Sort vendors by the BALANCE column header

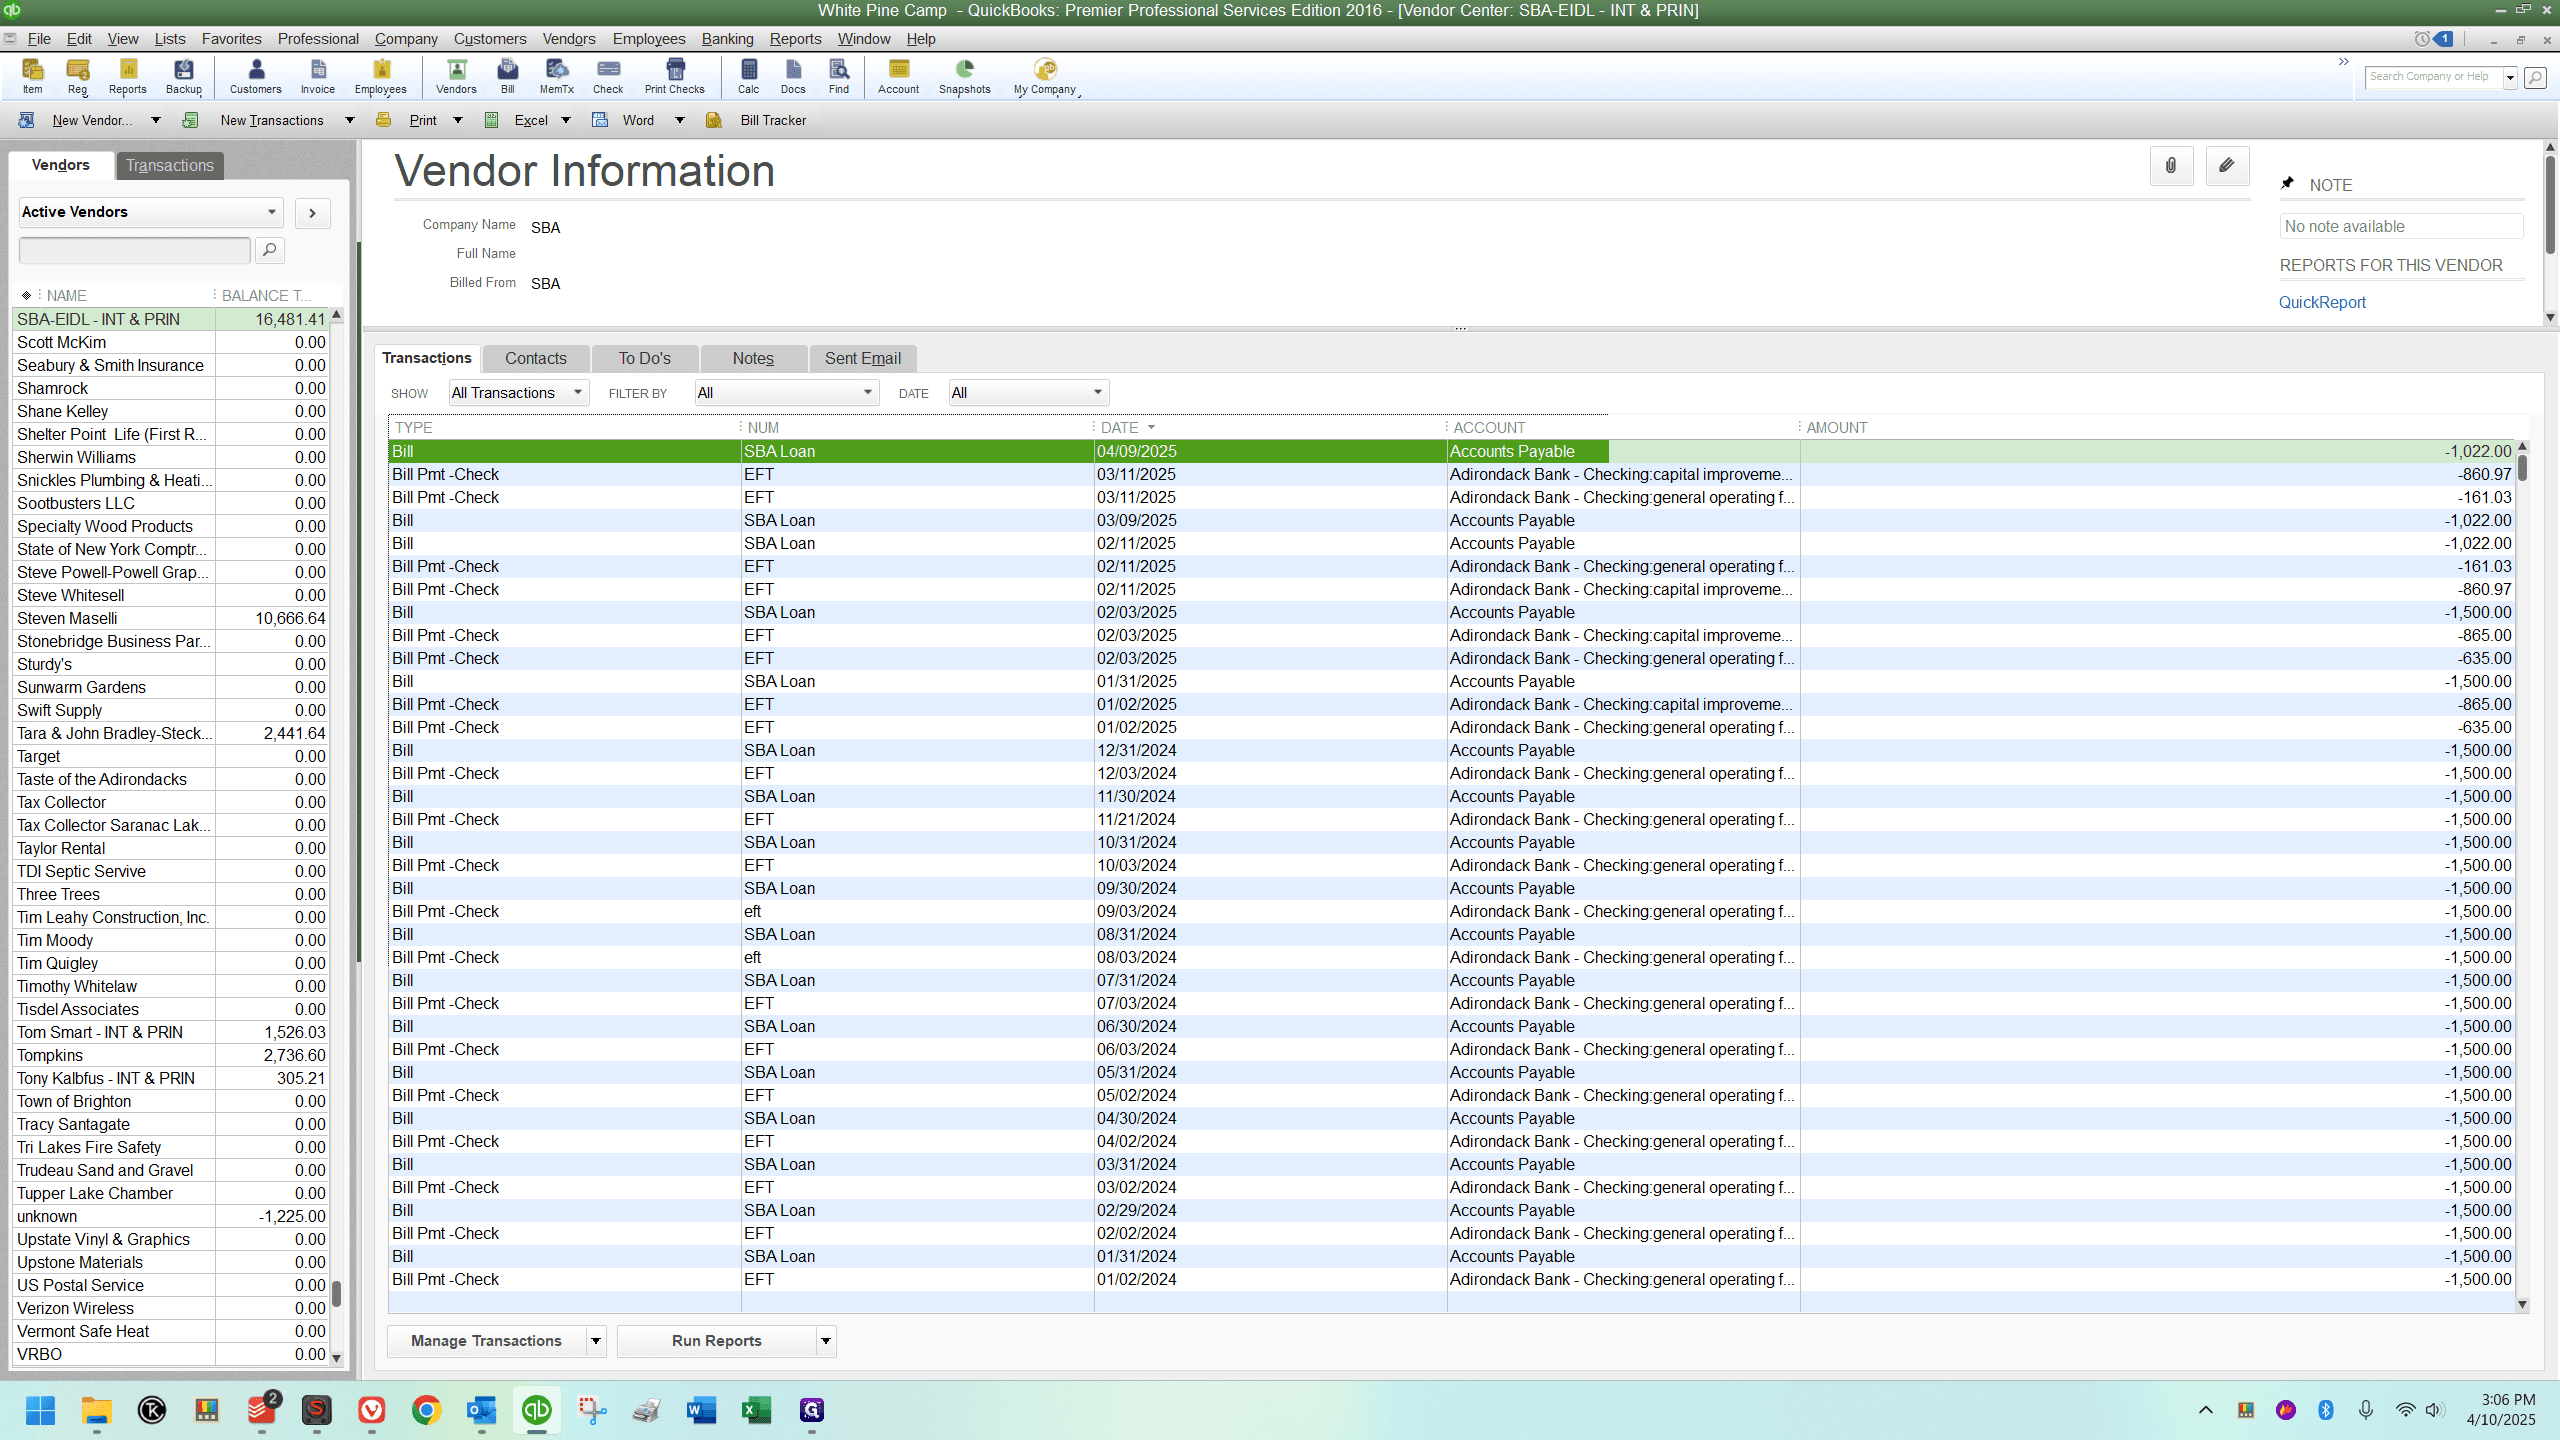[272, 295]
